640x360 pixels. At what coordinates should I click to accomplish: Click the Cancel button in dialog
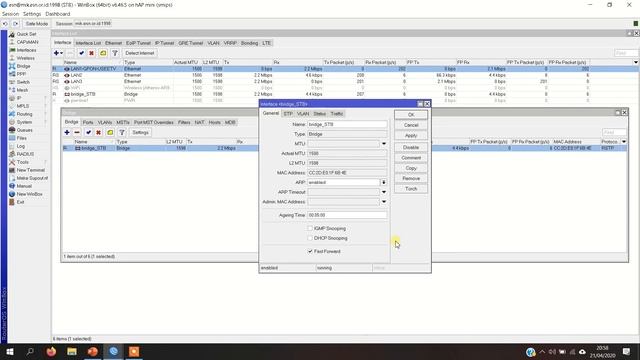tap(411, 125)
